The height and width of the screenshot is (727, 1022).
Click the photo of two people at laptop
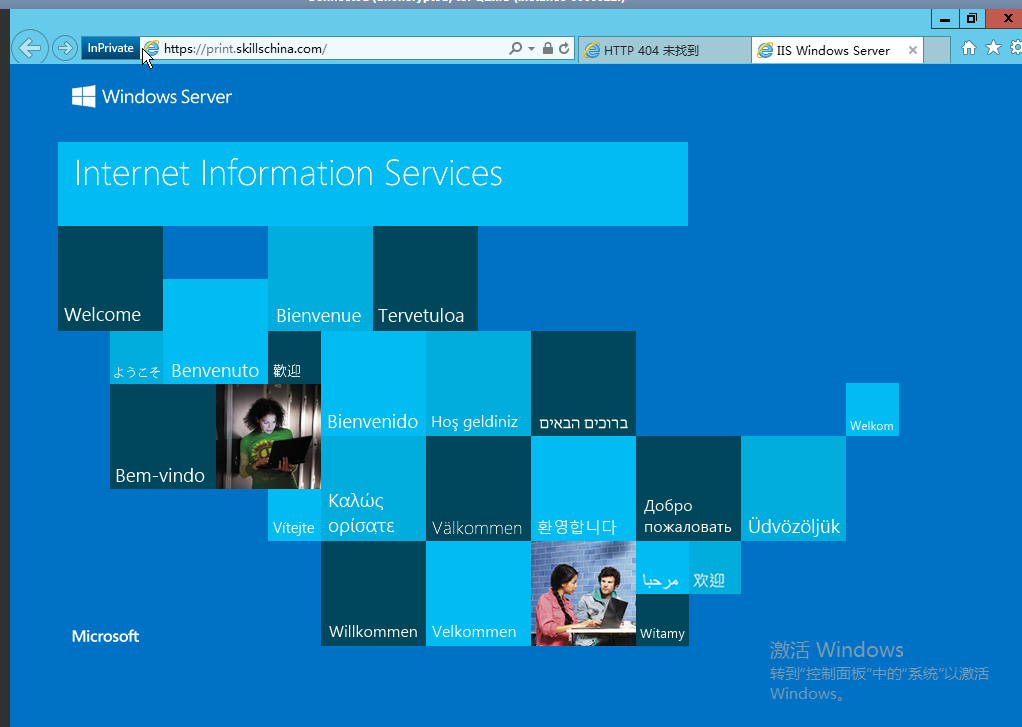(583, 593)
